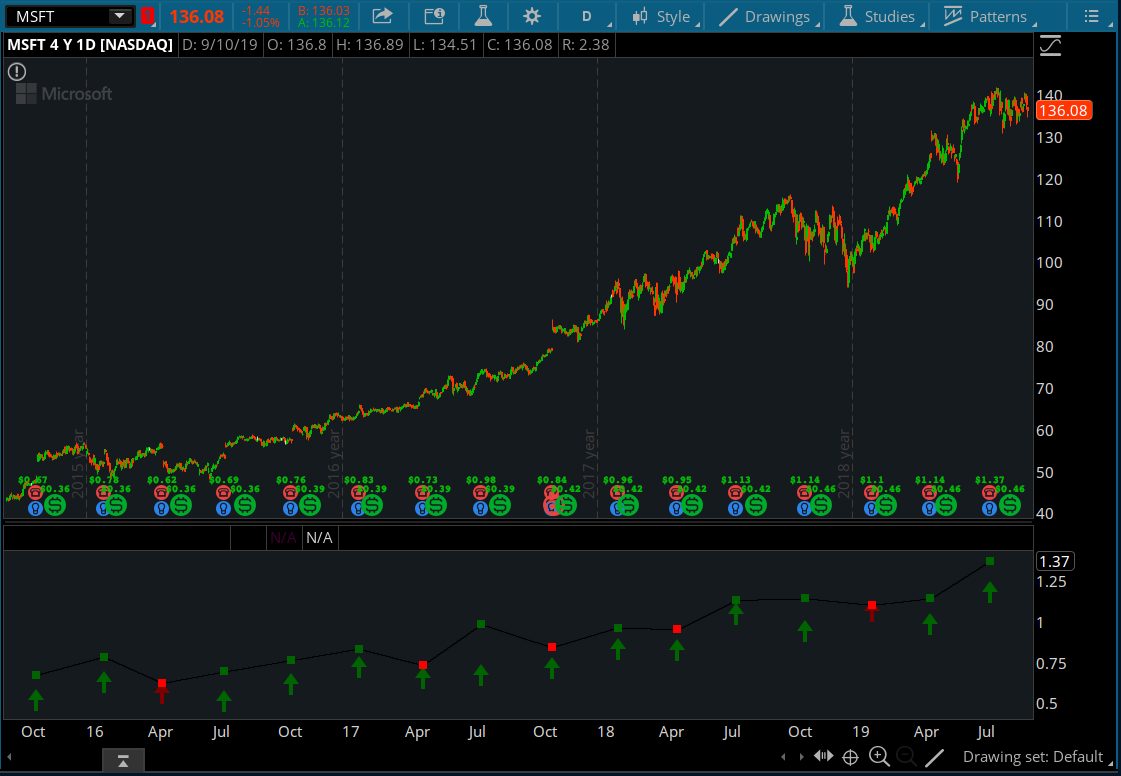Image resolution: width=1121 pixels, height=776 pixels.
Task: Click the Share chart arrow icon
Action: [382, 16]
